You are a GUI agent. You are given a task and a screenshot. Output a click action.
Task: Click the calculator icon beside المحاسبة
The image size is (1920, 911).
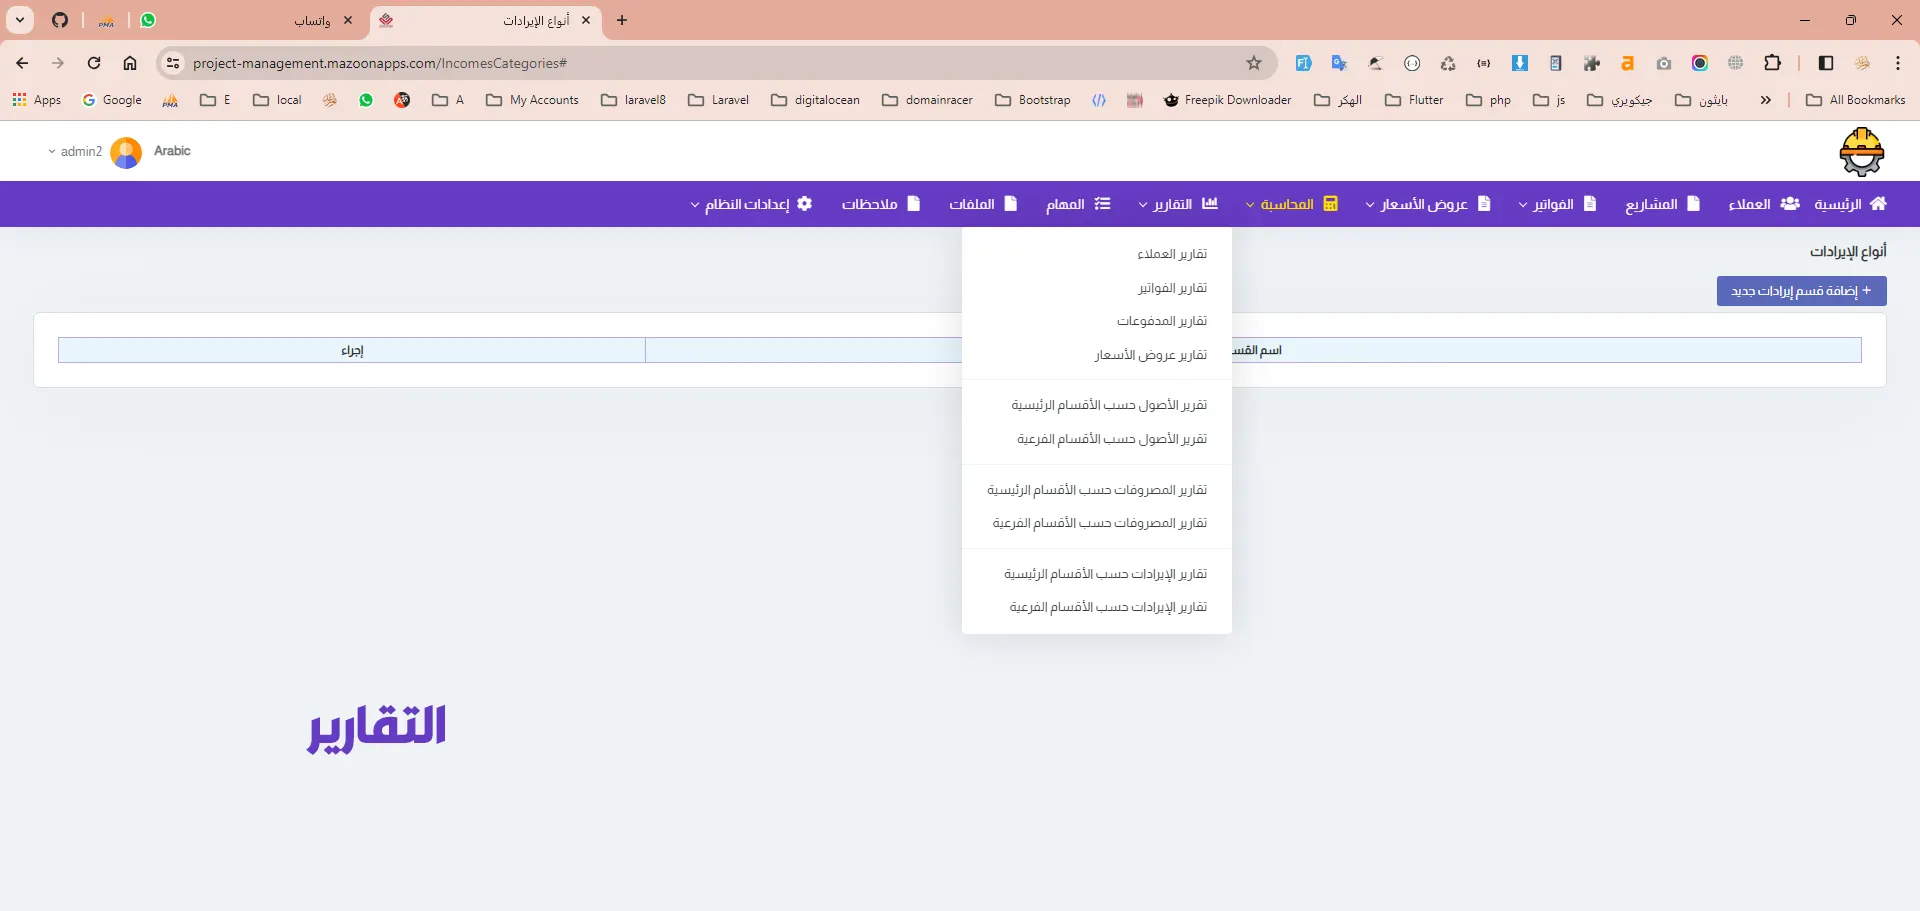[1330, 204]
